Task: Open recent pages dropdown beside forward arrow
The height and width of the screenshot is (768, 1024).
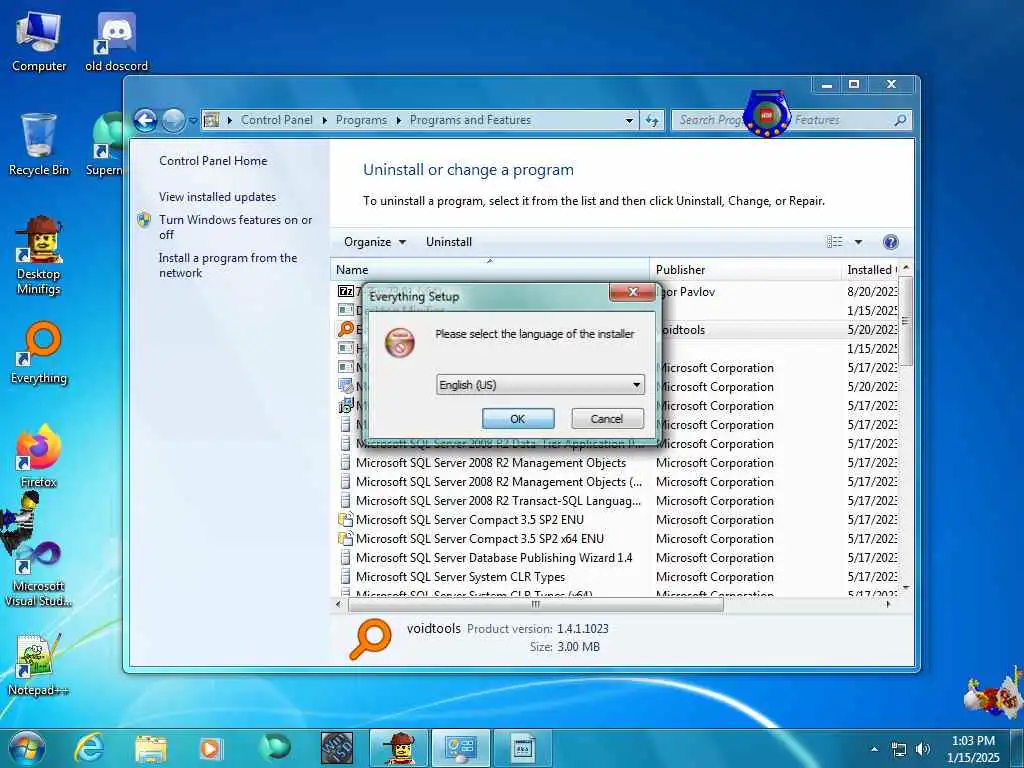Action: click(193, 121)
